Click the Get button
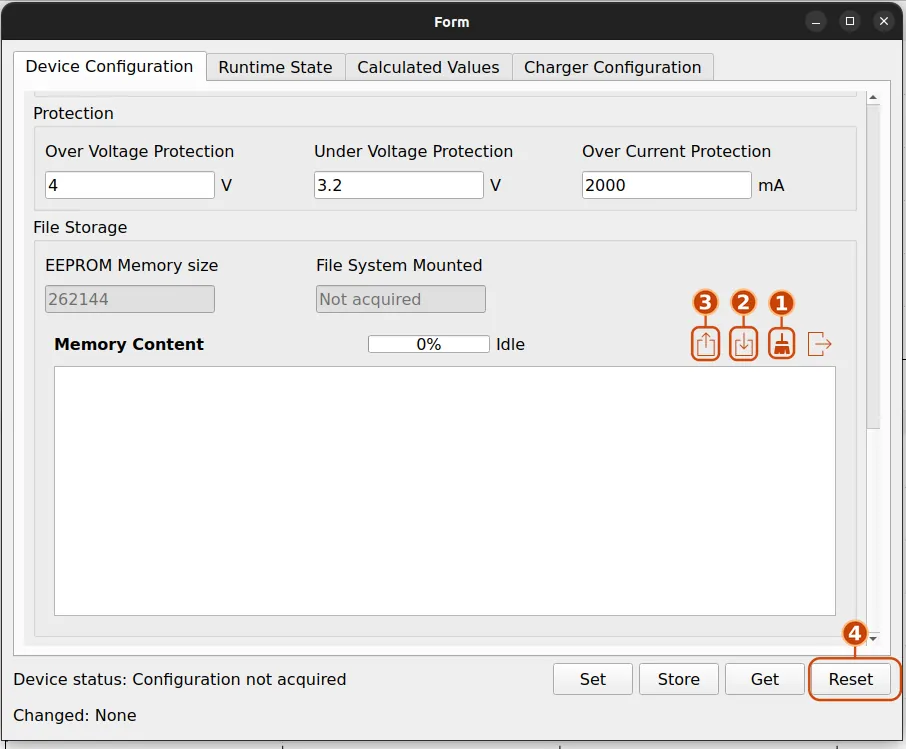This screenshot has height=749, width=906. pyautogui.click(x=765, y=679)
